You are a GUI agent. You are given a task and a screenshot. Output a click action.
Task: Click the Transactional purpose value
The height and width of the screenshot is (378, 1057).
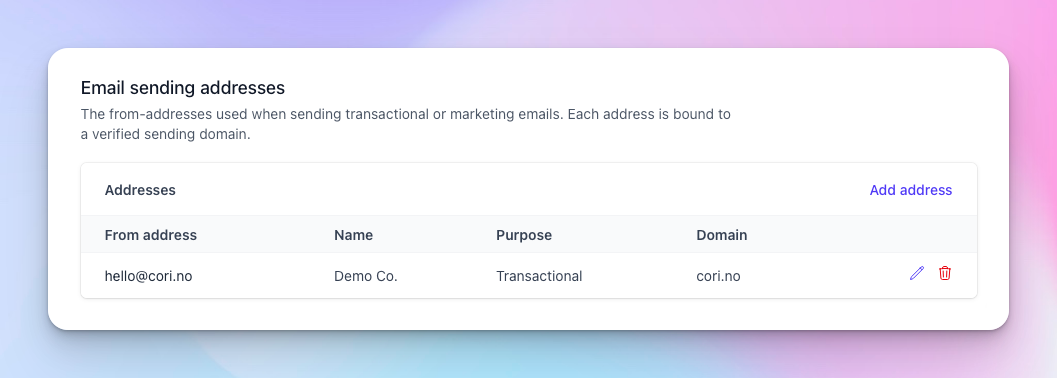[539, 276]
